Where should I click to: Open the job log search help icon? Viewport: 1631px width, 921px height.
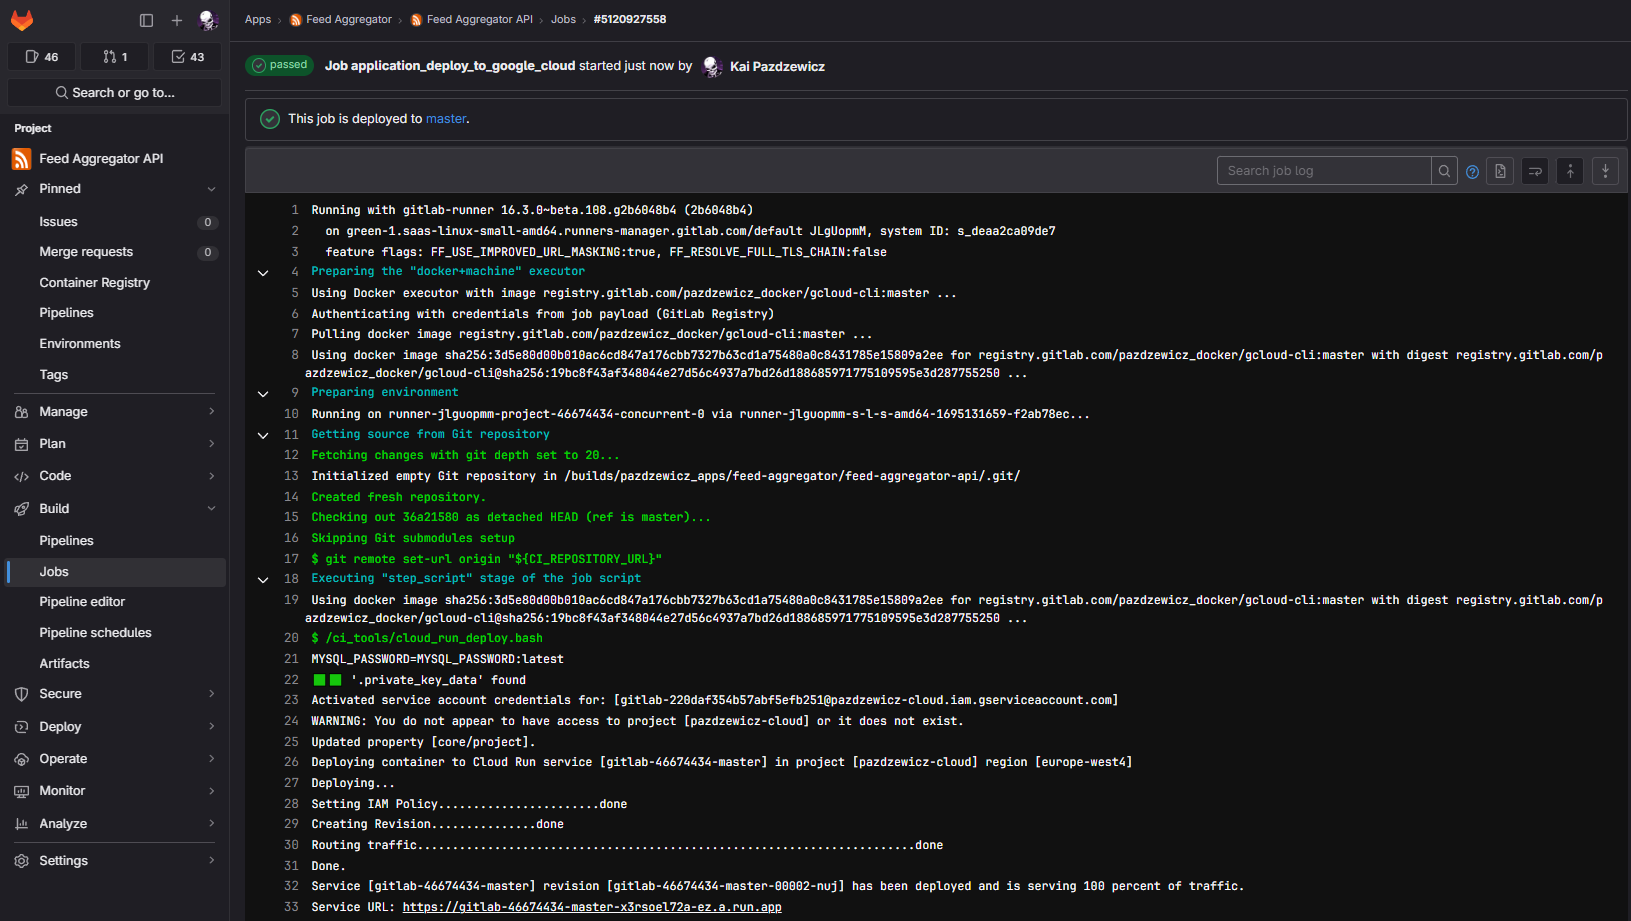(x=1472, y=172)
